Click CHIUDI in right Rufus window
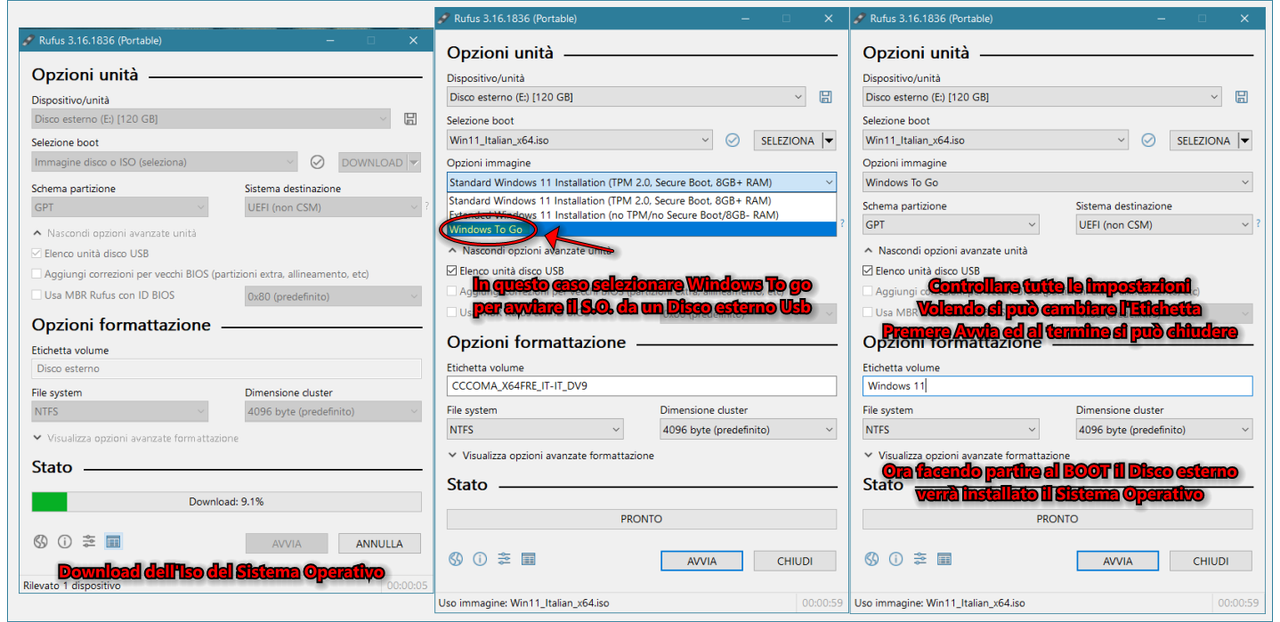The height and width of the screenshot is (622, 1280). click(1210, 561)
